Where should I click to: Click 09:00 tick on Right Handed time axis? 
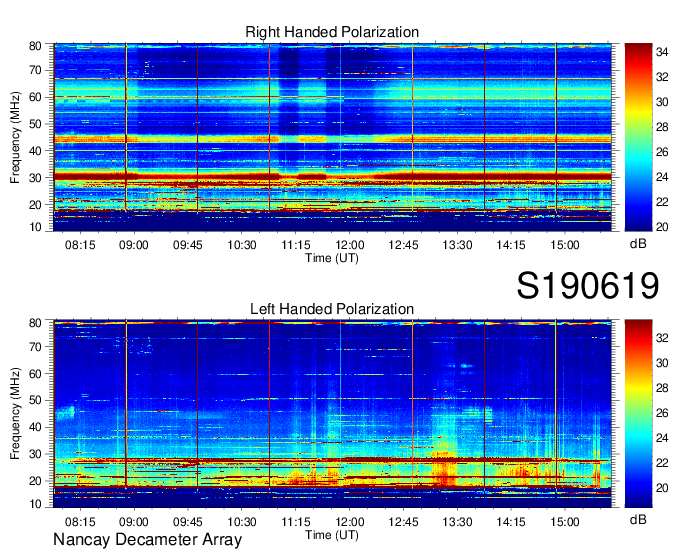pos(134,245)
